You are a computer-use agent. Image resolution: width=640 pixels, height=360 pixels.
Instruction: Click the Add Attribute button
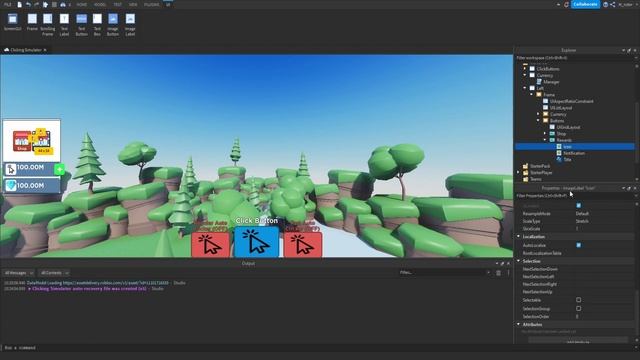pyautogui.click(x=578, y=340)
